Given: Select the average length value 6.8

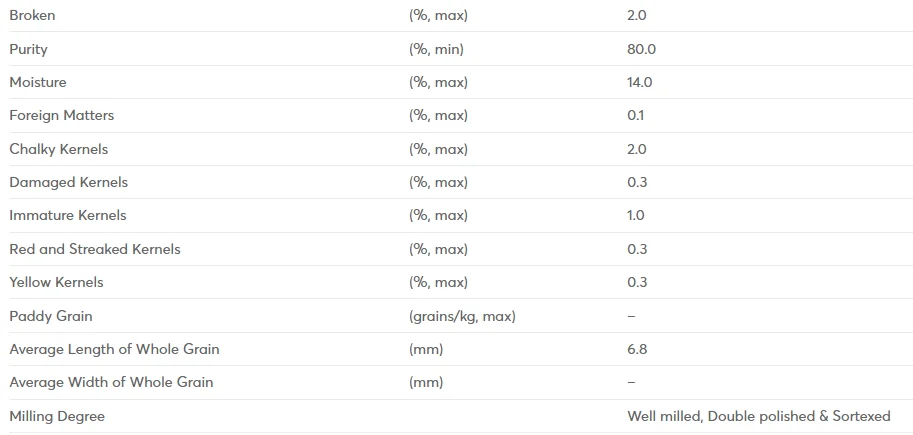Looking at the screenshot, I should click(x=637, y=349).
